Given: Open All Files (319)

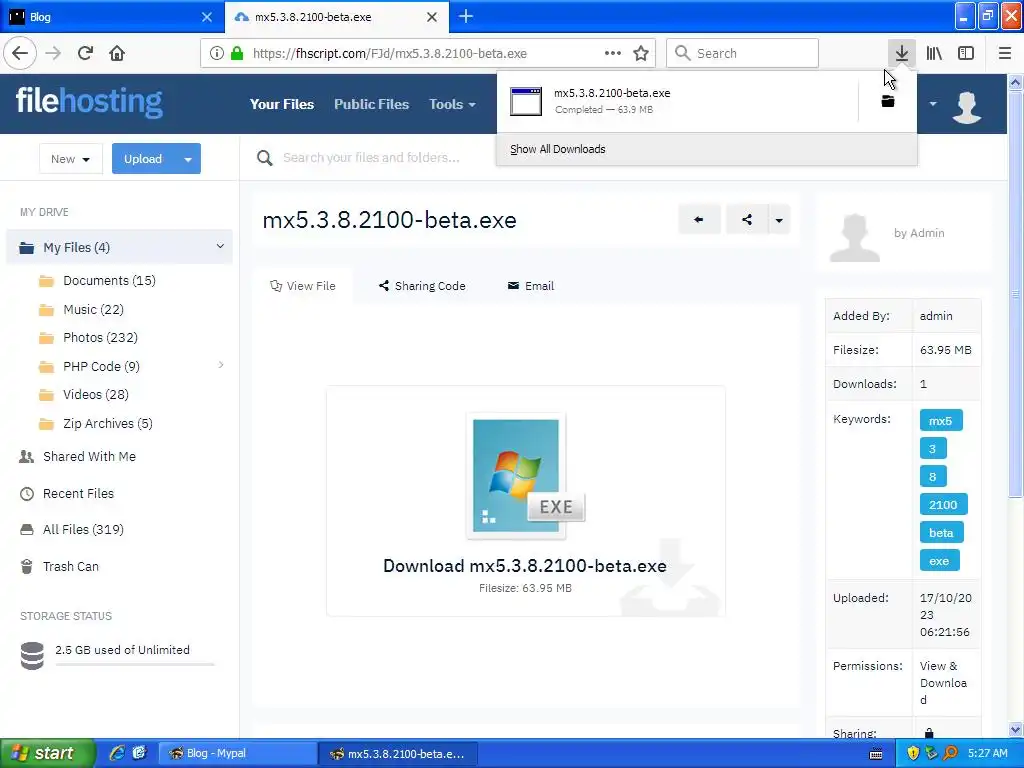Looking at the screenshot, I should click(72, 530).
